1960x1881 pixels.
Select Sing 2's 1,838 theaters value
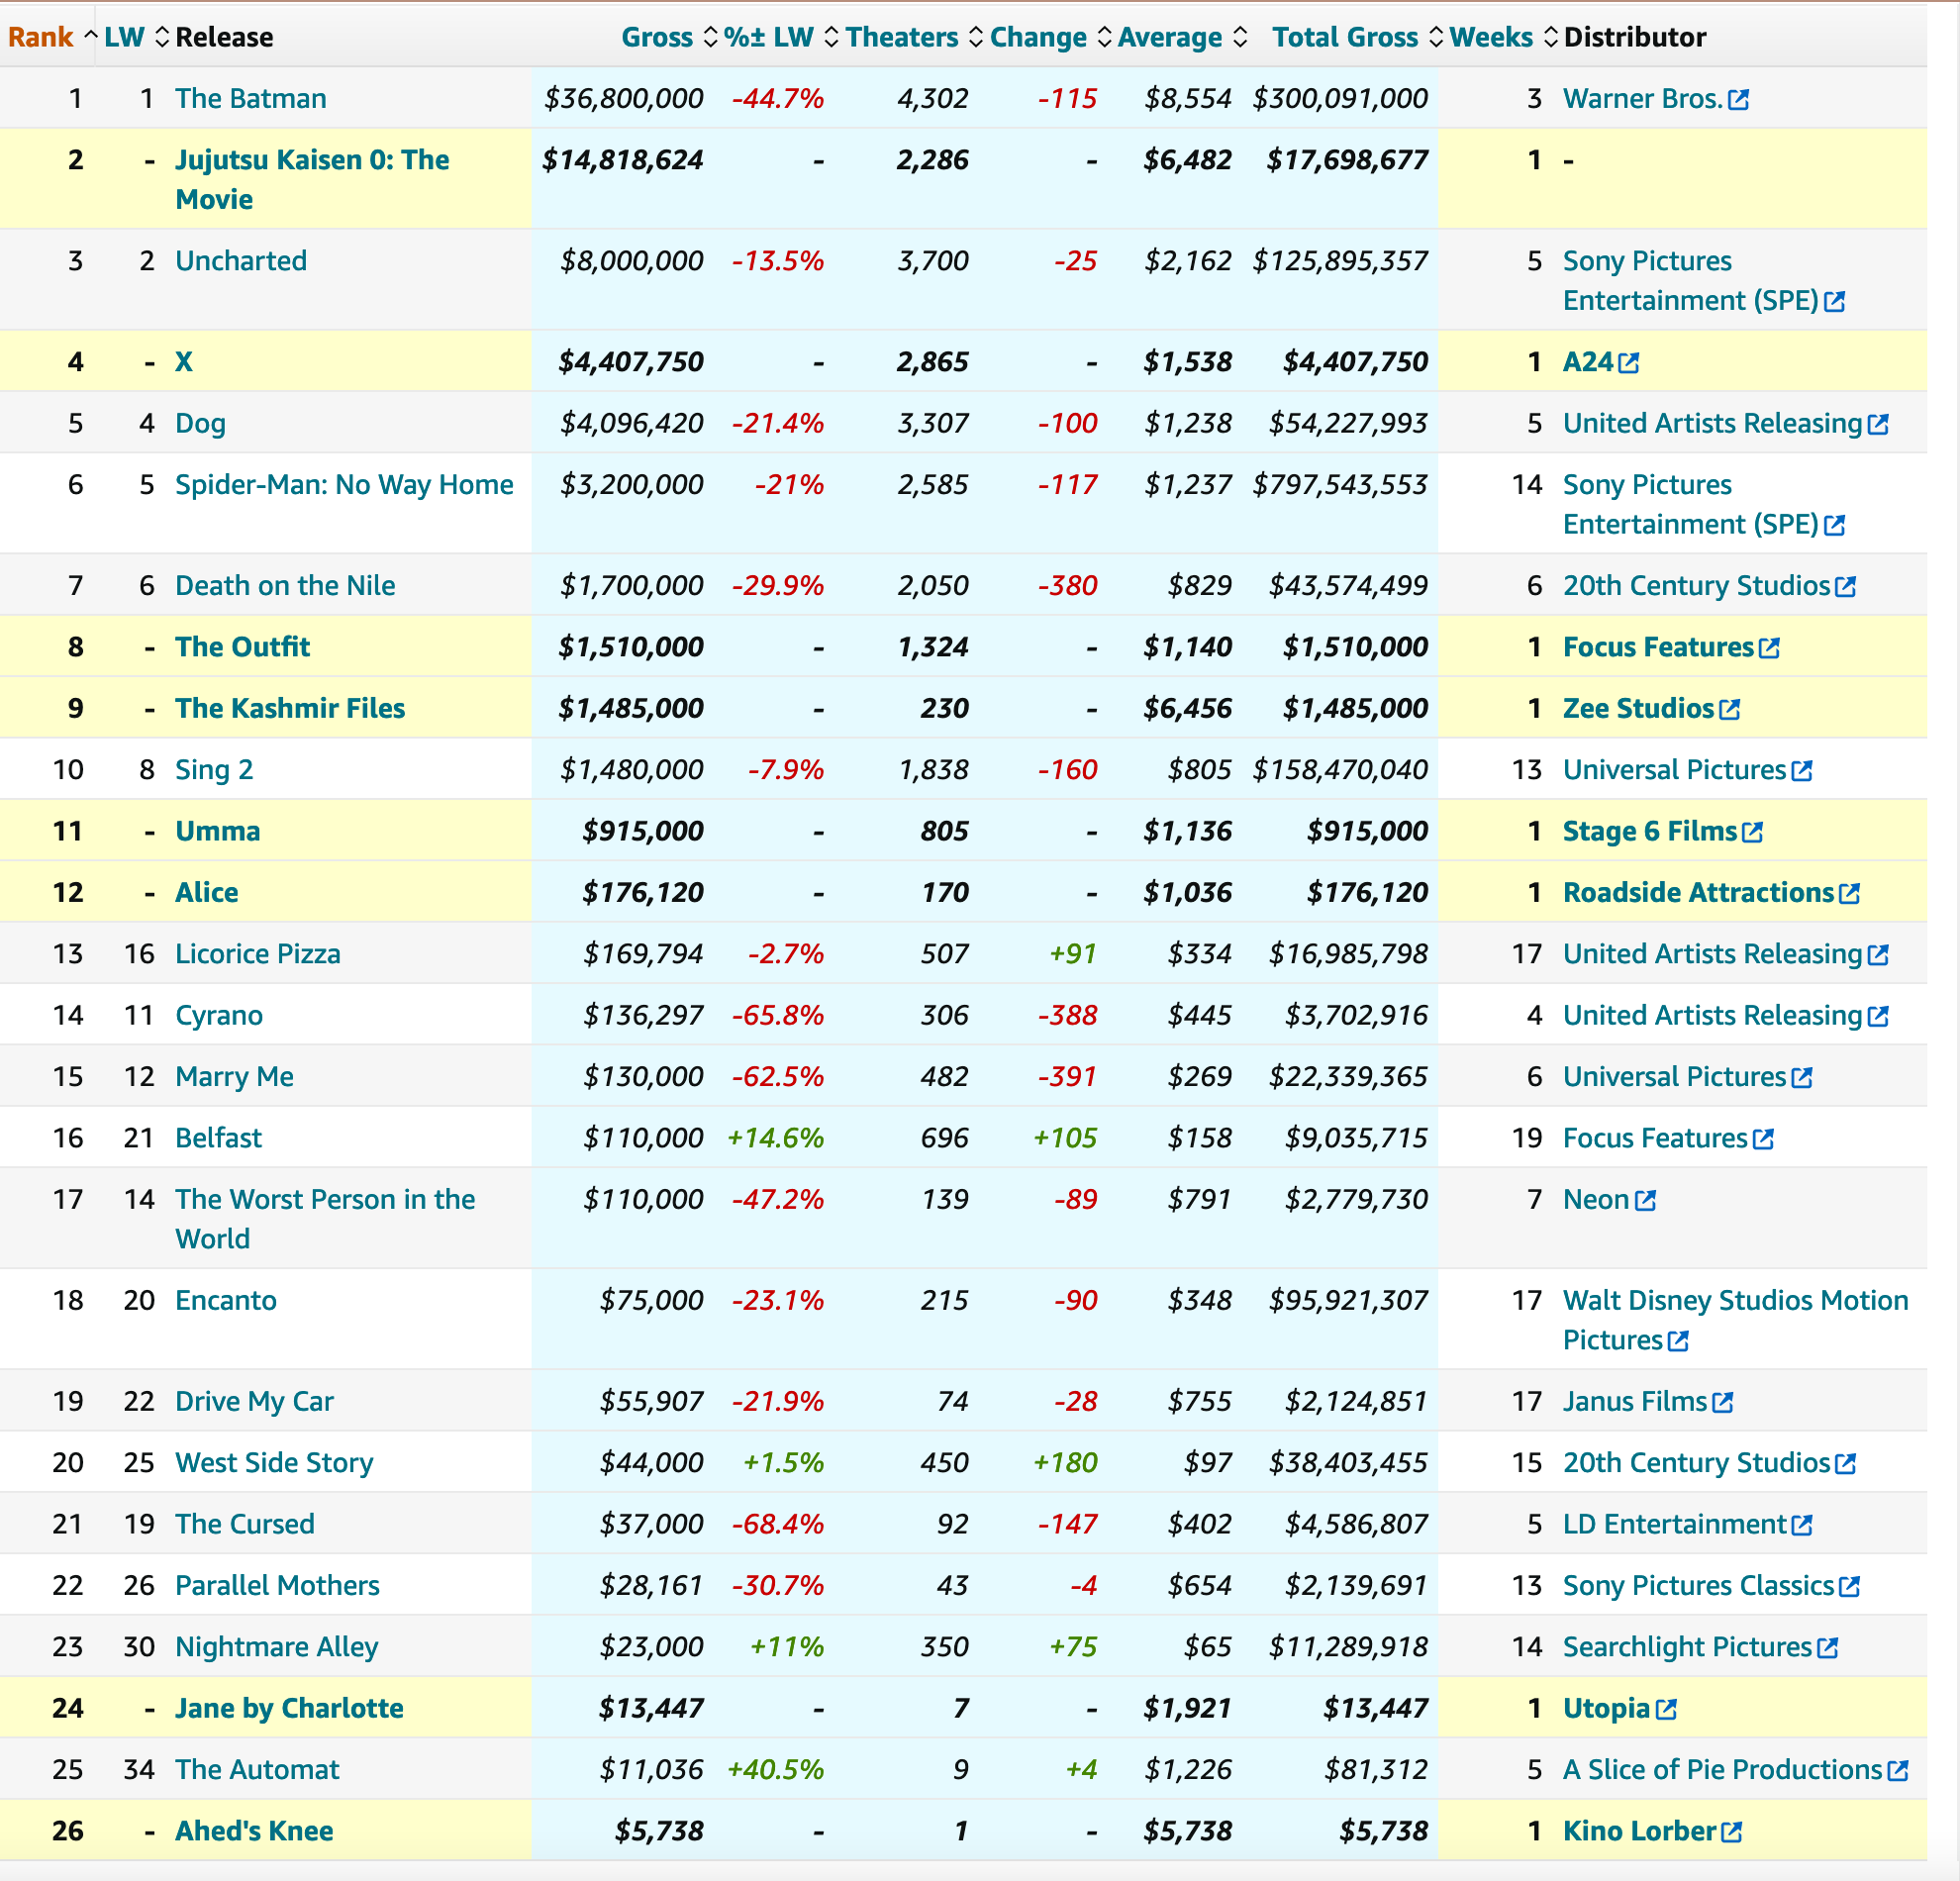tap(933, 769)
